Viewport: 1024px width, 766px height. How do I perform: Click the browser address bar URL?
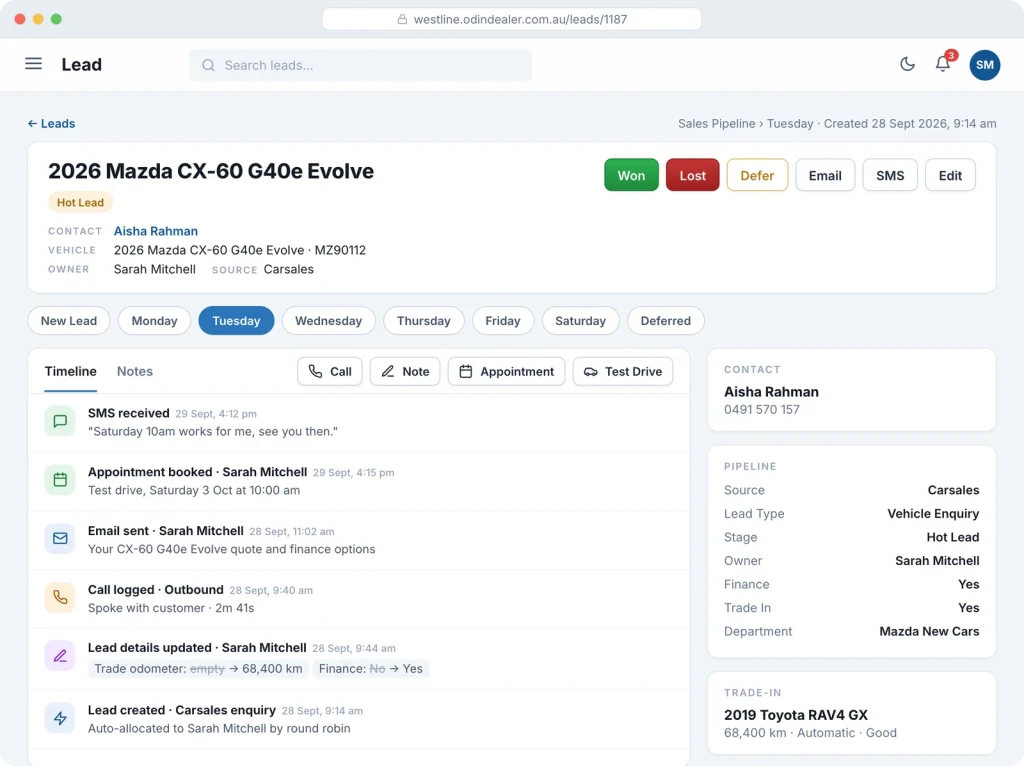511,20
